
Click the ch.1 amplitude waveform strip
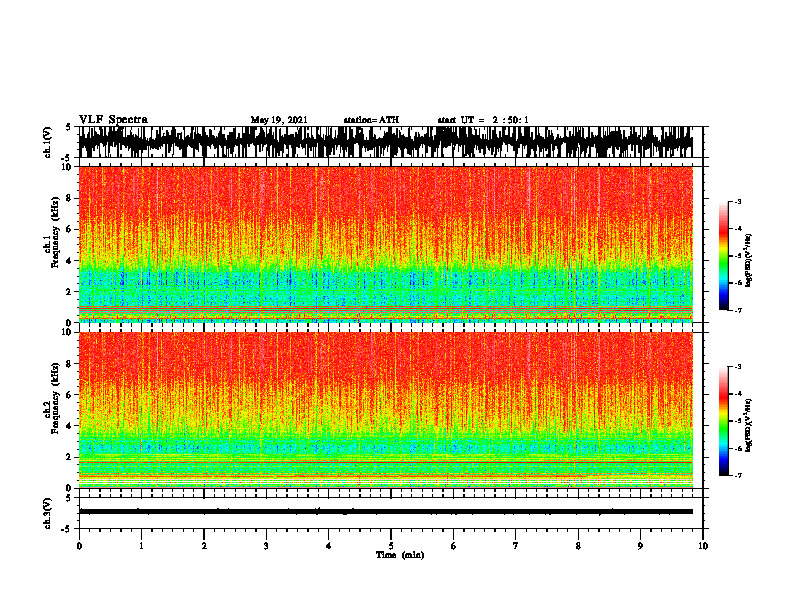point(385,142)
